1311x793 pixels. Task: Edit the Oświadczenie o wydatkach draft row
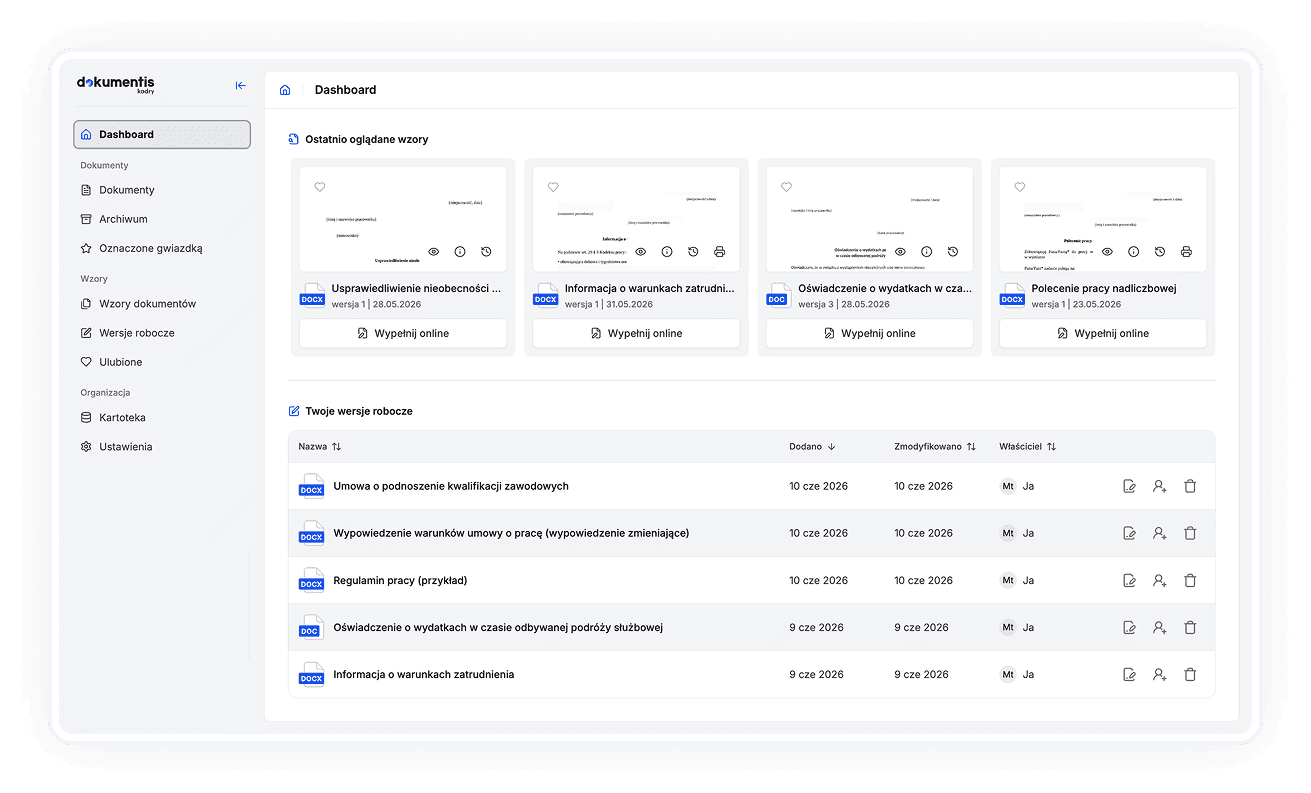(1130, 628)
